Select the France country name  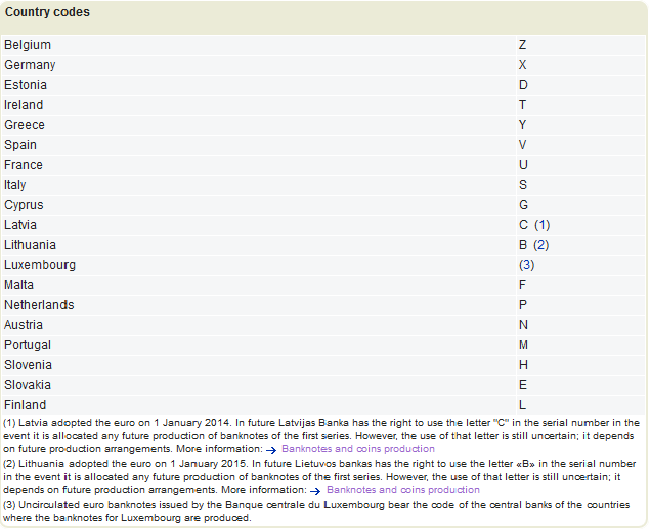coord(23,165)
